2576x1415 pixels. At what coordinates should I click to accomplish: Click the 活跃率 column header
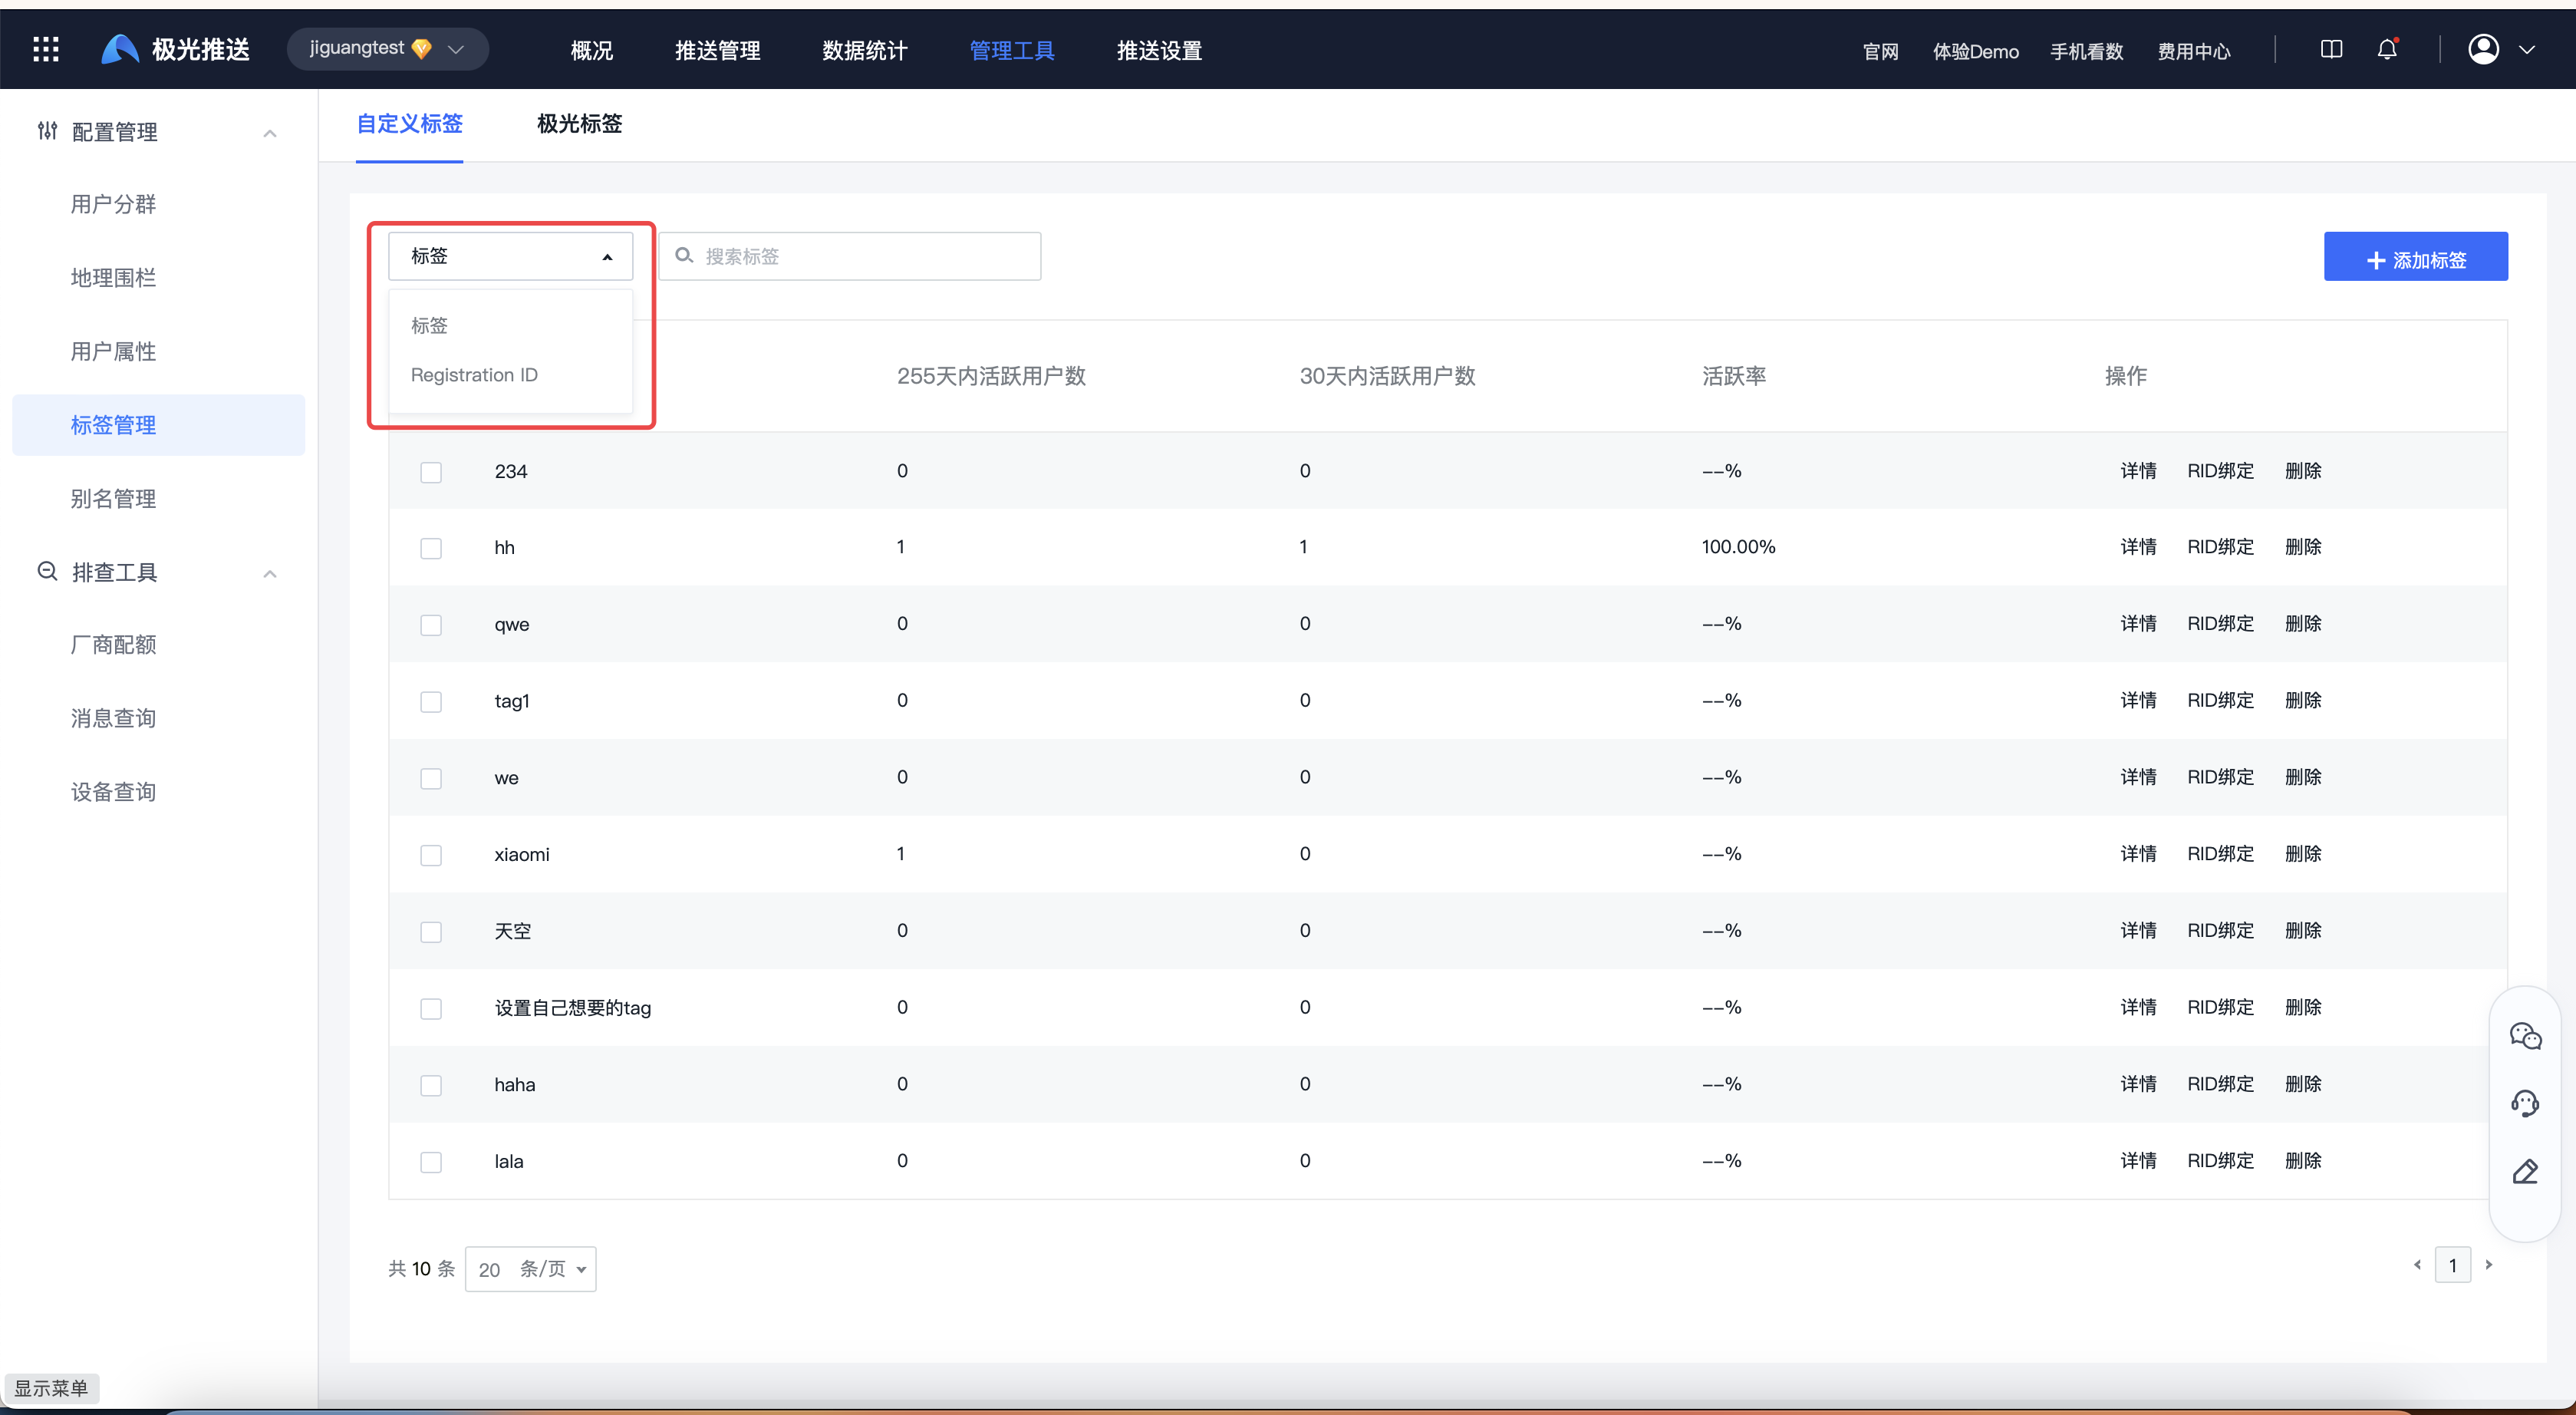point(1734,376)
